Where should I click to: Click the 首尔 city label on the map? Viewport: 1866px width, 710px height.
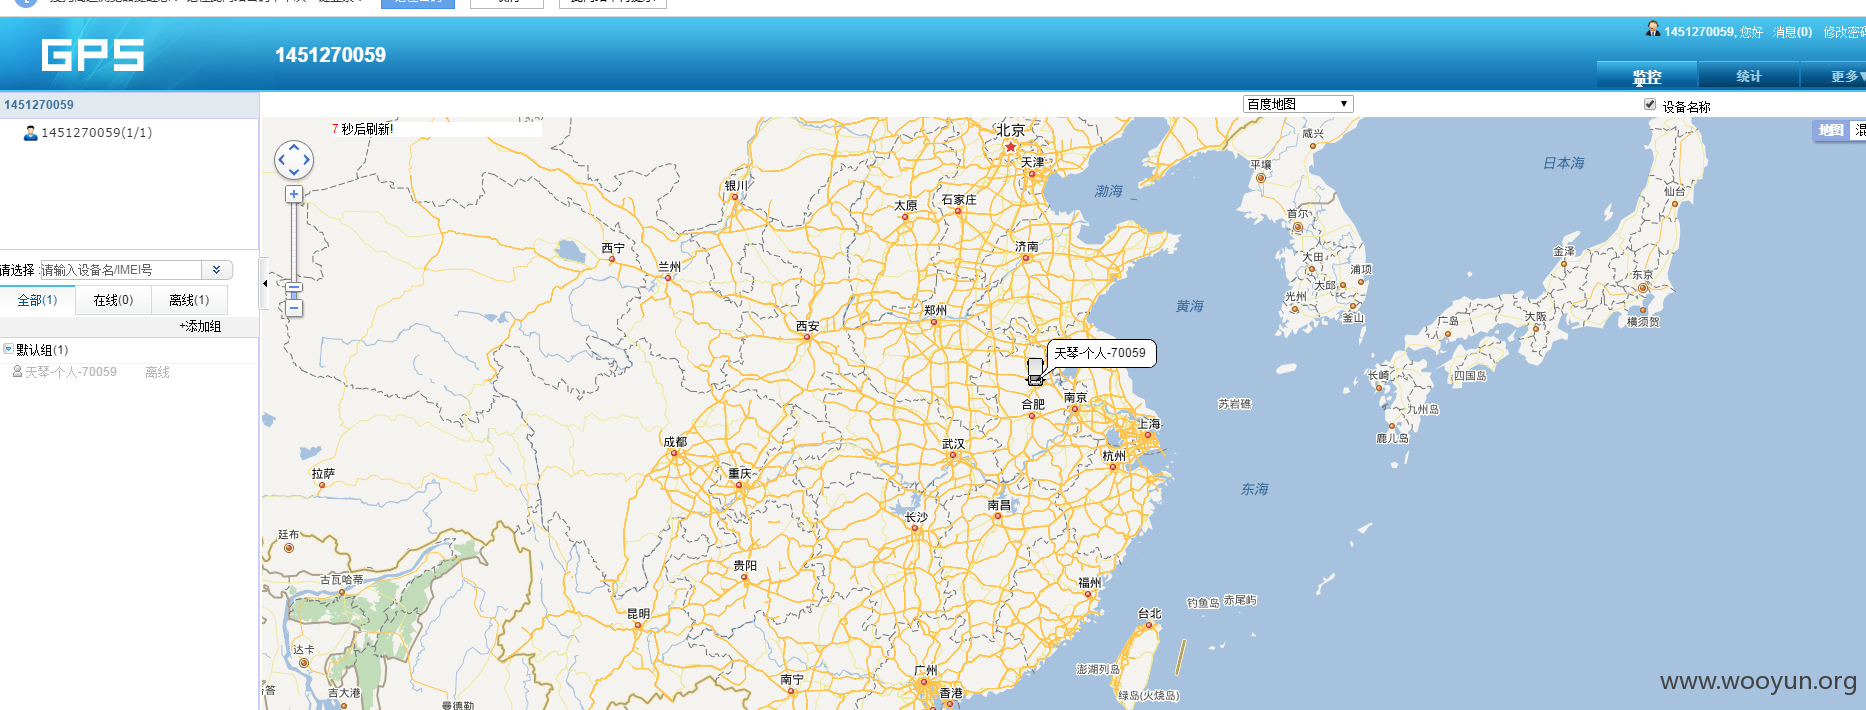click(x=1297, y=213)
